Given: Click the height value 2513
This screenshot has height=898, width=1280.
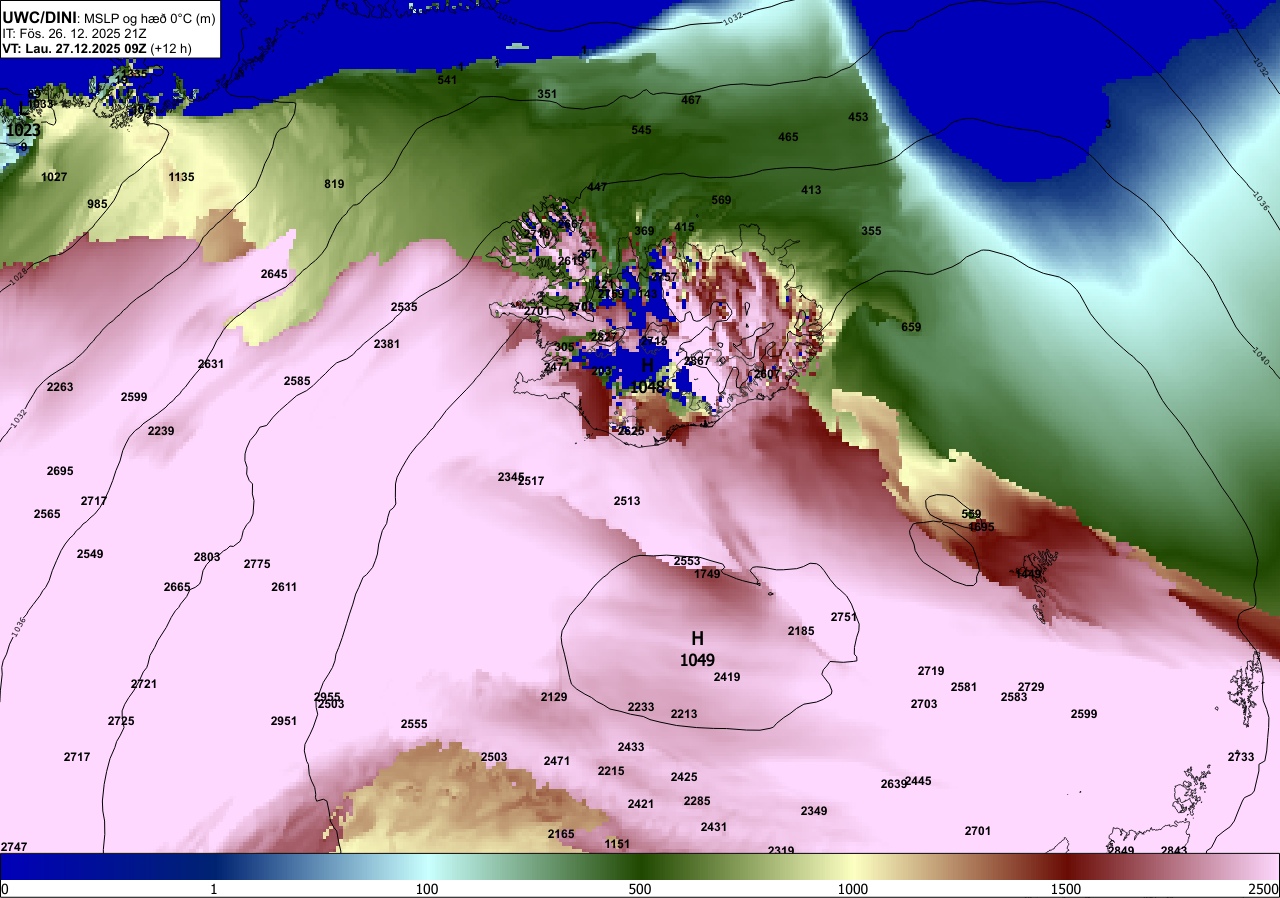Looking at the screenshot, I should 627,501.
